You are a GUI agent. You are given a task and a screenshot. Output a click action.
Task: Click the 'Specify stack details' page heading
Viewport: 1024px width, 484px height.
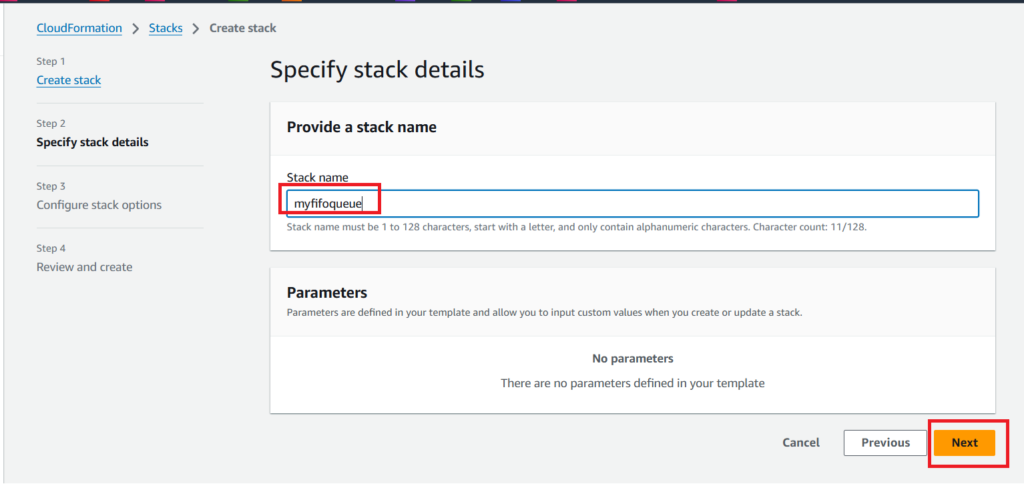[x=377, y=70]
